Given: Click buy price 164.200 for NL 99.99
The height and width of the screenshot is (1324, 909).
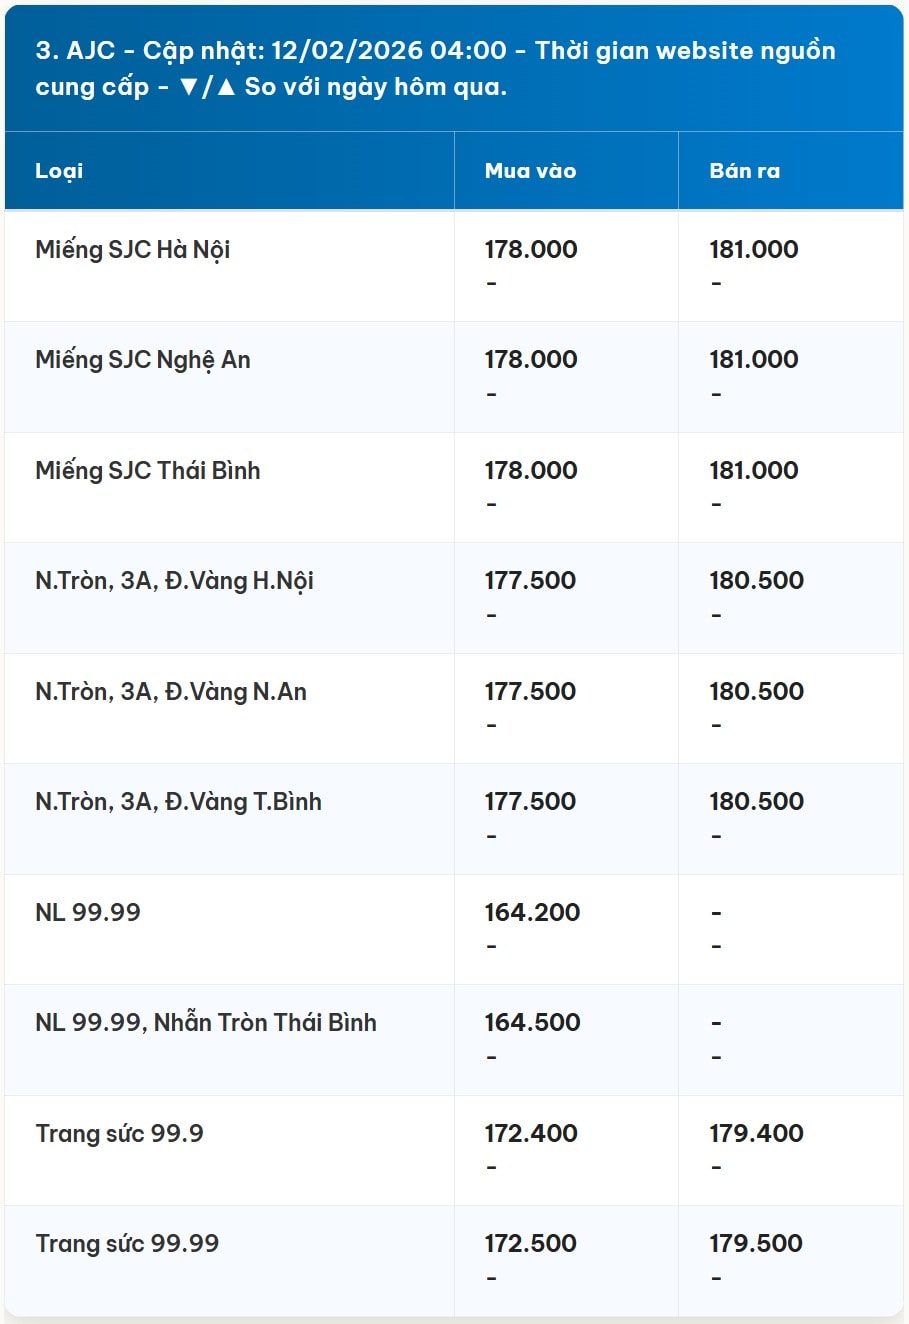Looking at the screenshot, I should point(532,912).
